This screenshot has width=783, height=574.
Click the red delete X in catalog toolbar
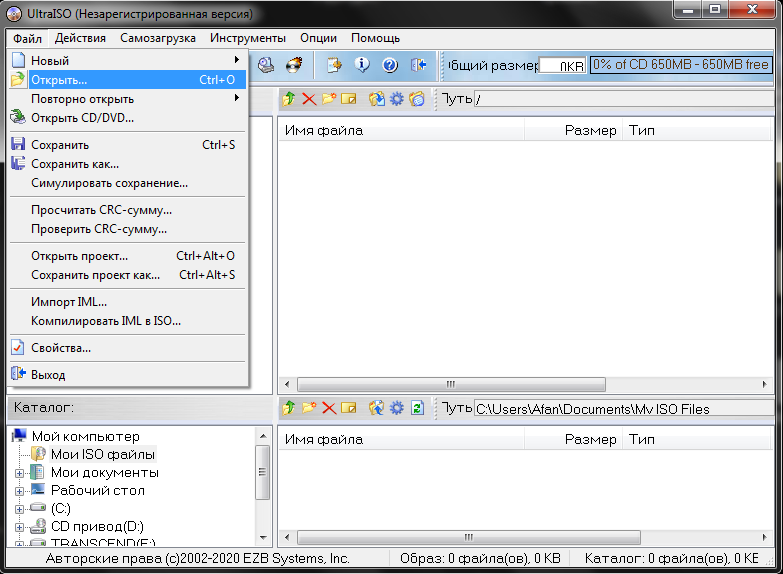coord(329,408)
